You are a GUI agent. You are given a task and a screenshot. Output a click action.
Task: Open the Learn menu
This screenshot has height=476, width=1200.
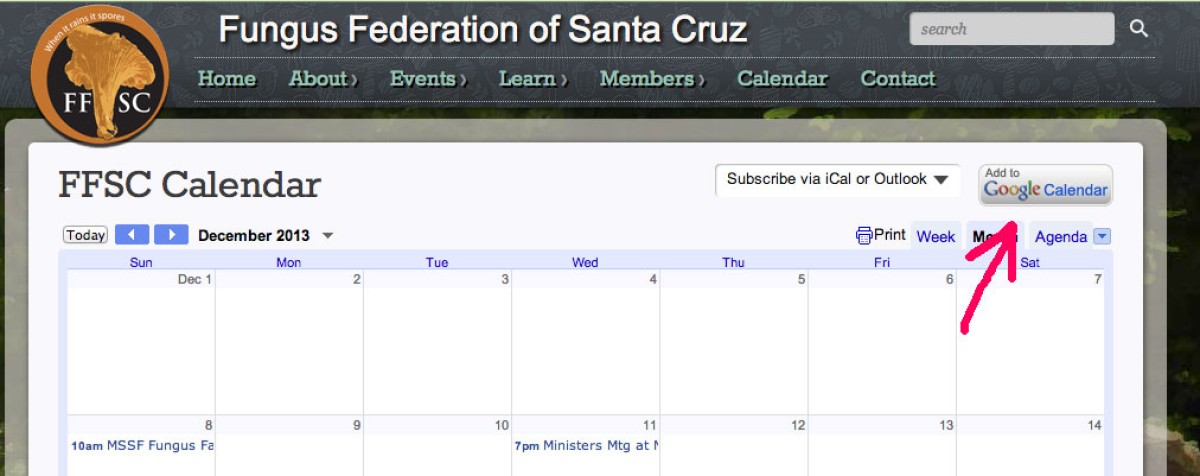(x=533, y=79)
